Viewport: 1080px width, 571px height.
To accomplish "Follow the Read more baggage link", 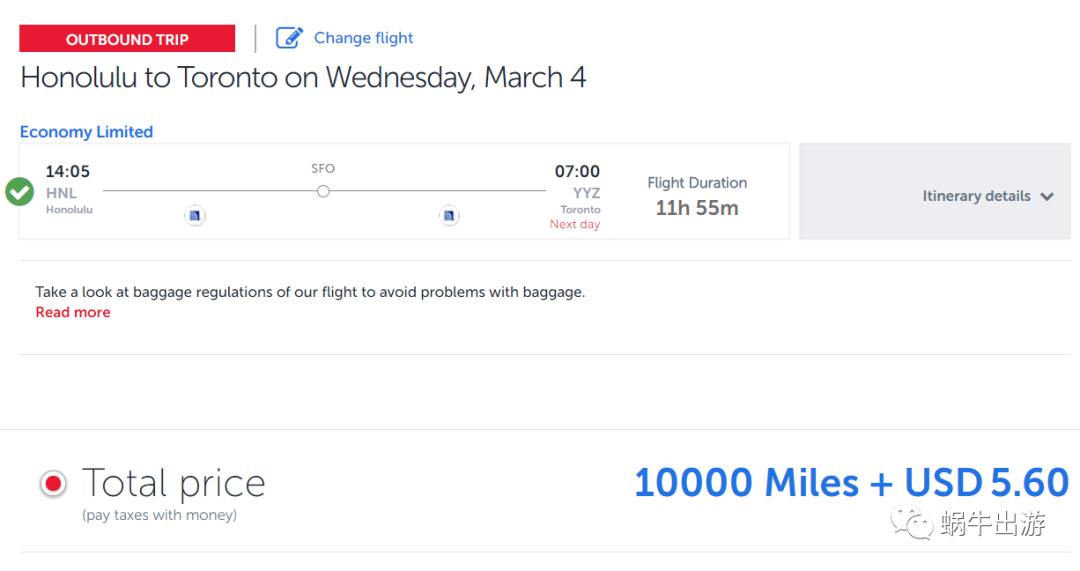I will pyautogui.click(x=73, y=312).
